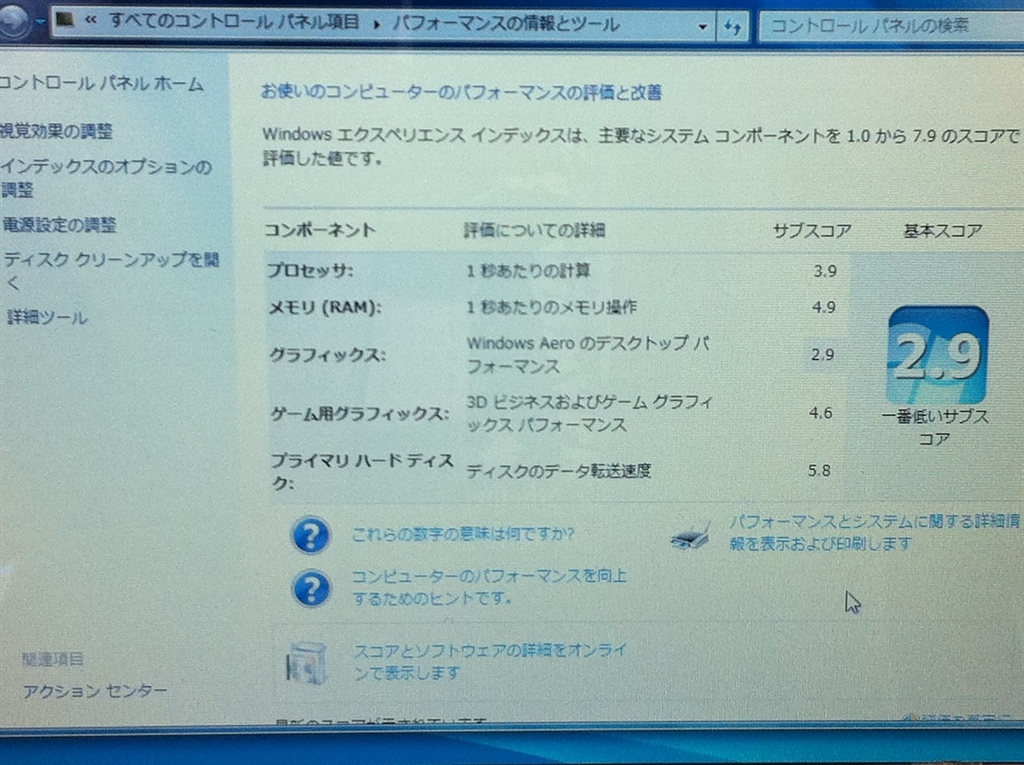Click the 関連項目 sidebar heading
This screenshot has height=765, width=1024.
click(53, 659)
